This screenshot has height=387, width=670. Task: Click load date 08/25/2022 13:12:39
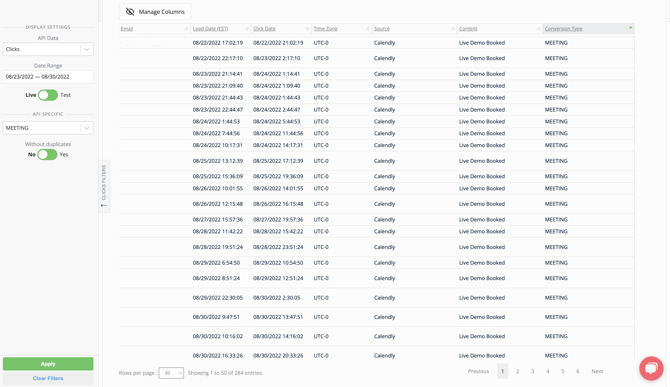[217, 161]
